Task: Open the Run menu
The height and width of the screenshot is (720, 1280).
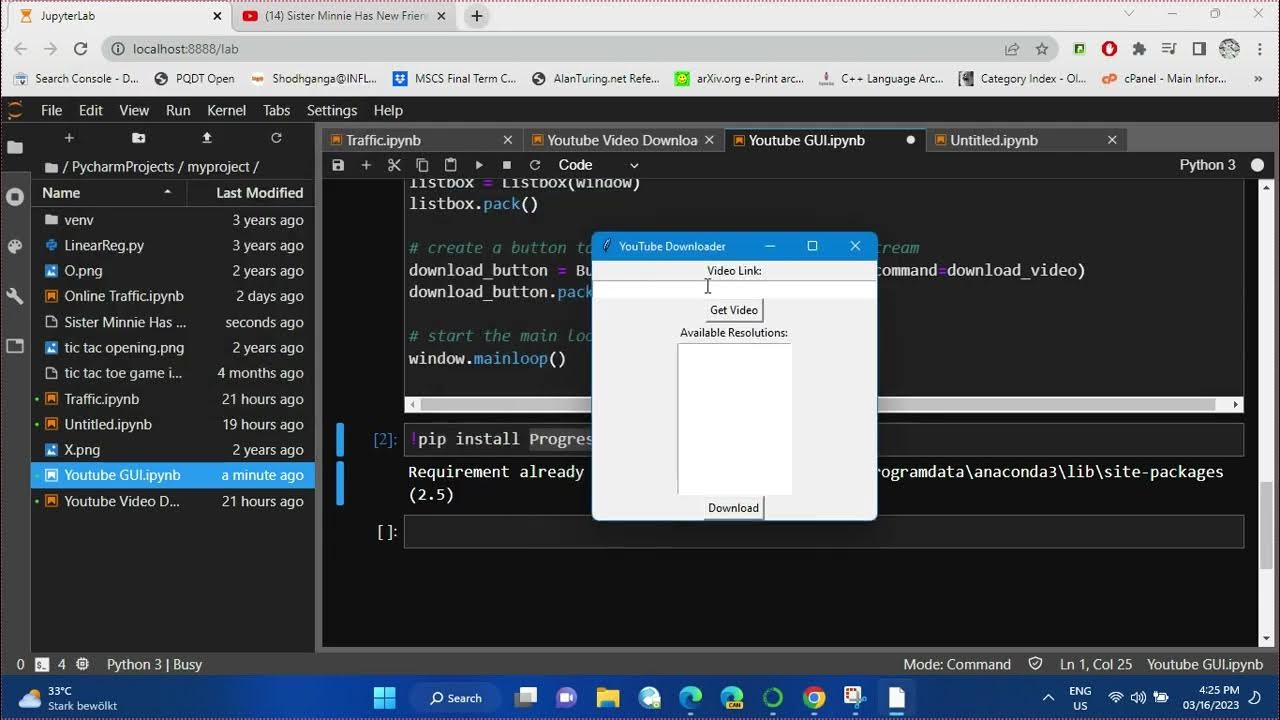Action: (x=178, y=110)
